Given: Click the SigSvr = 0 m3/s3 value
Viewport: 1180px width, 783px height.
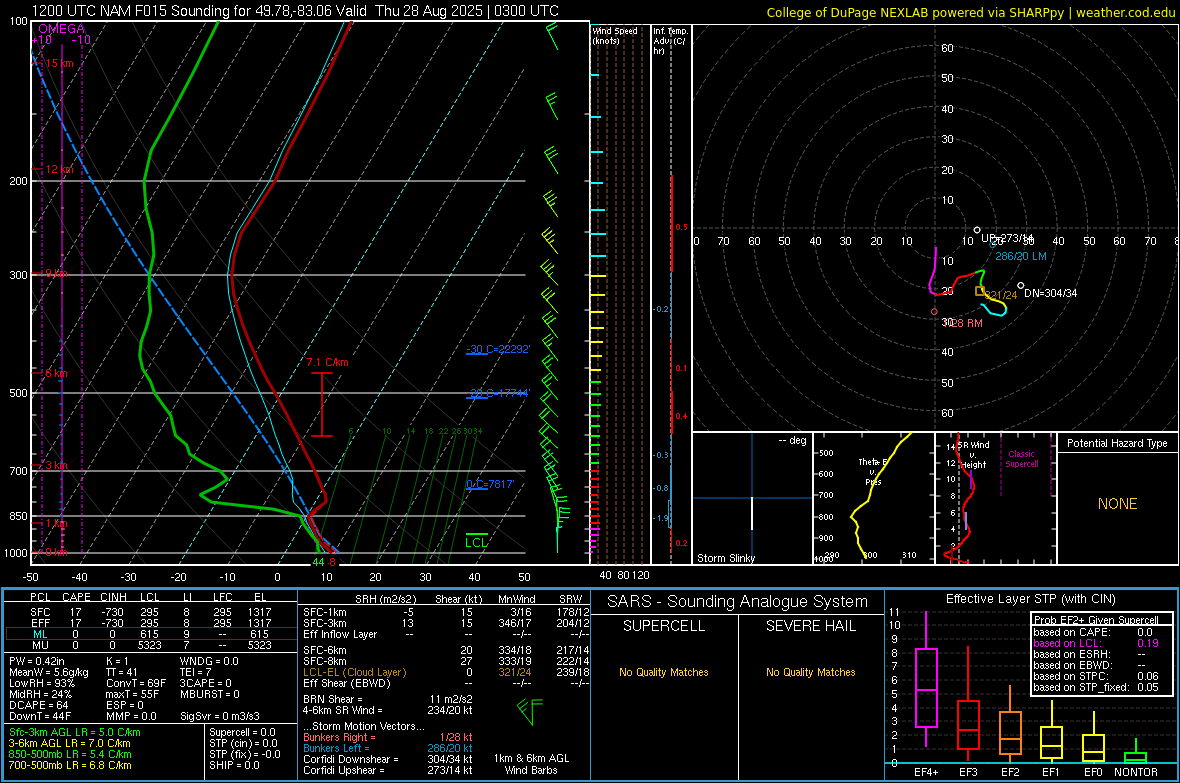Looking at the screenshot, I should coord(220,716).
